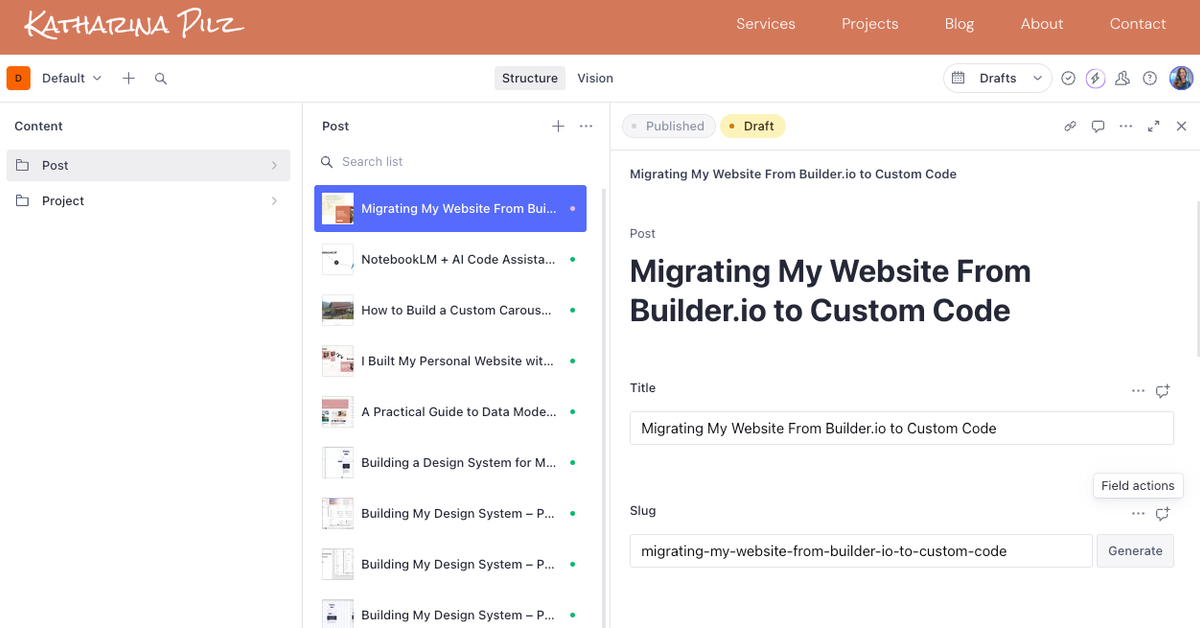Open Slug field actions menu
Screen dimensions: 1200x628
coord(1138,513)
